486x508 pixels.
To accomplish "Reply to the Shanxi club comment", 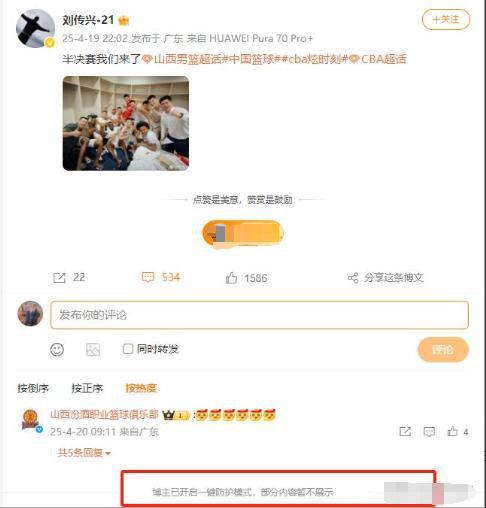I will coord(429,432).
